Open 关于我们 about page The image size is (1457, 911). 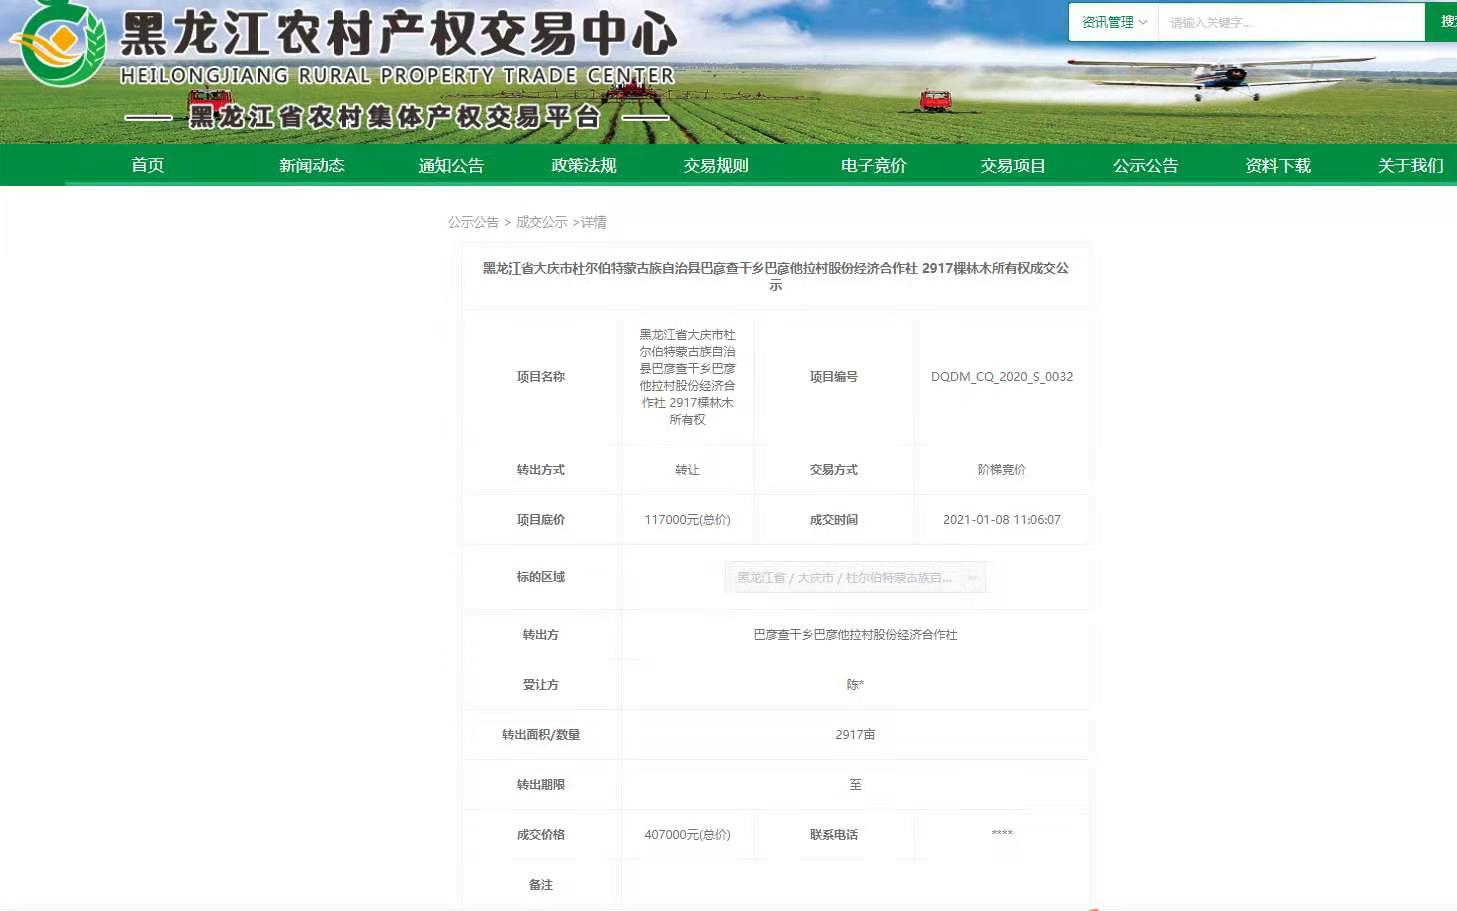(1410, 165)
